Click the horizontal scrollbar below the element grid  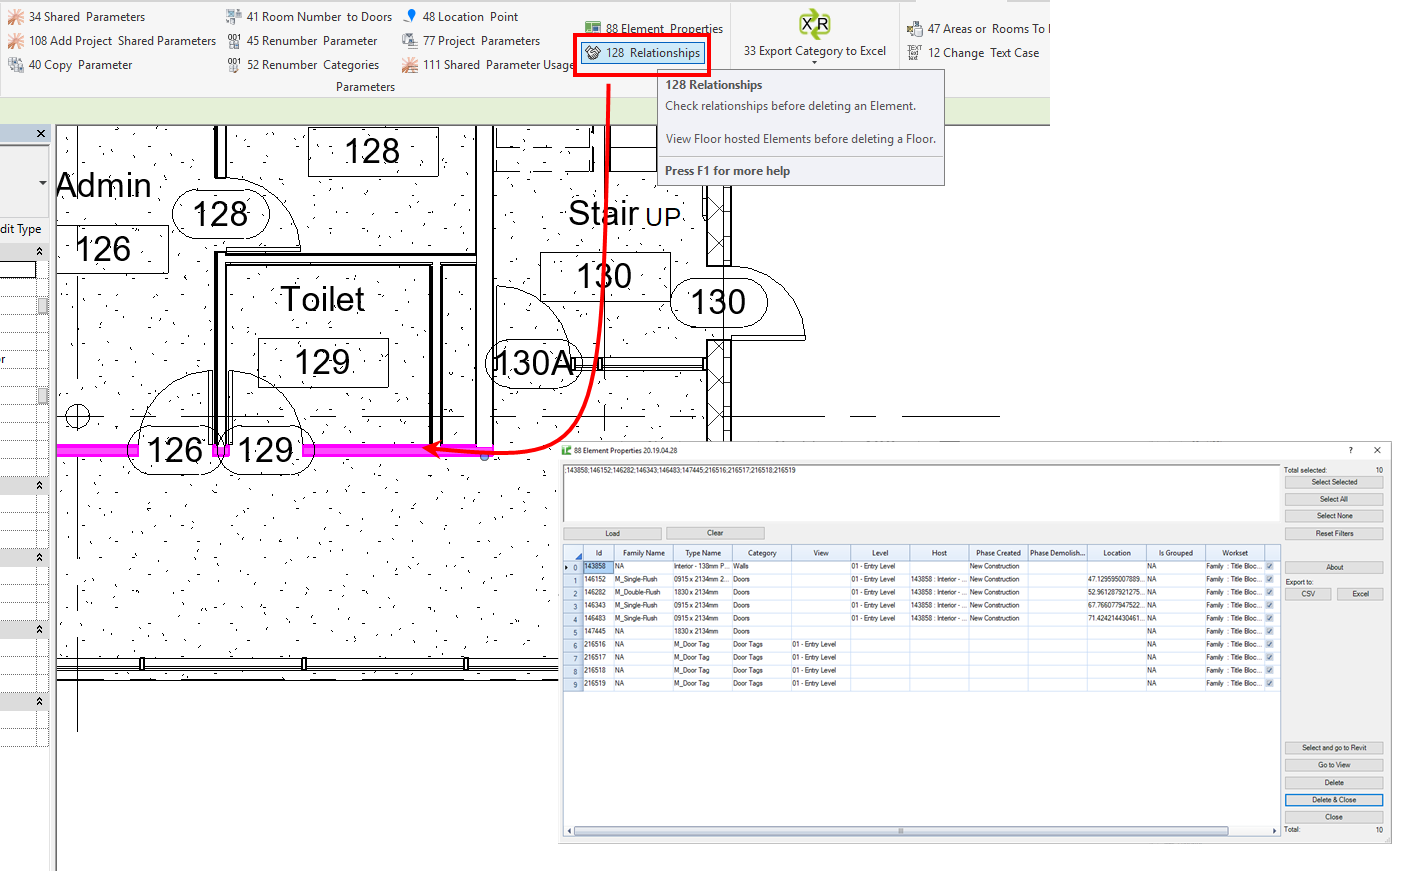900,830
